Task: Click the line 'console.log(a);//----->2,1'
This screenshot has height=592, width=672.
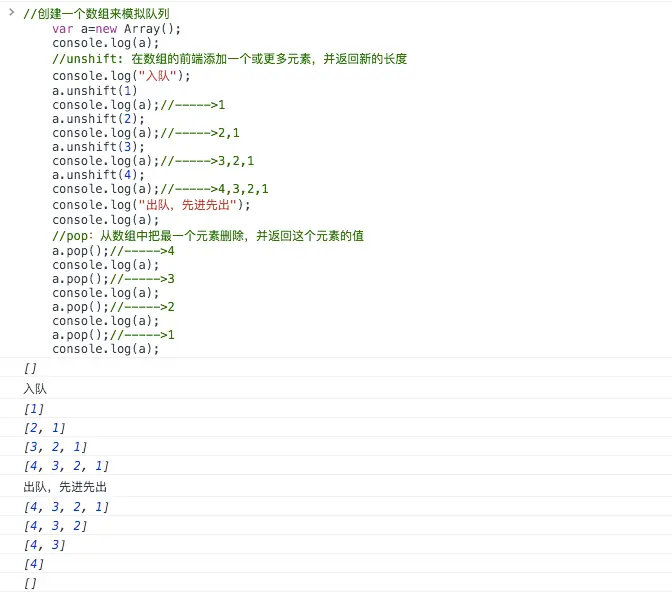Action: (x=146, y=133)
